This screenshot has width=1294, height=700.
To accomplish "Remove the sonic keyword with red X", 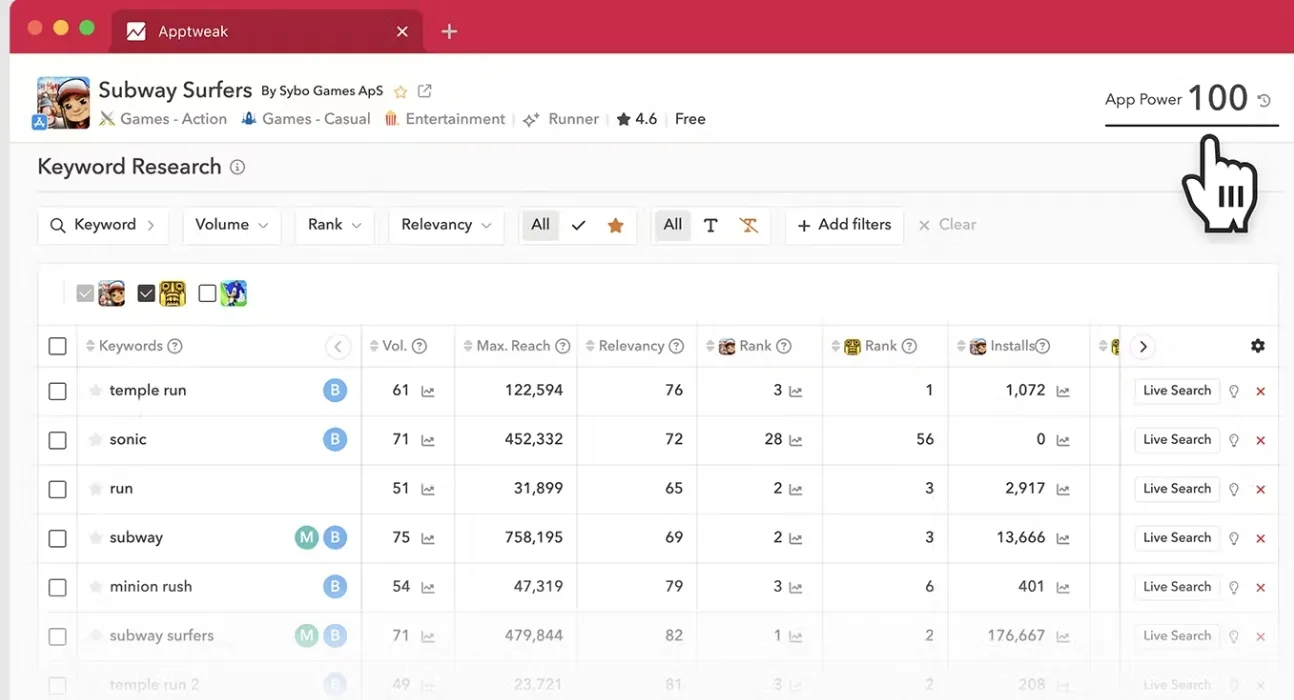I will click(1260, 440).
